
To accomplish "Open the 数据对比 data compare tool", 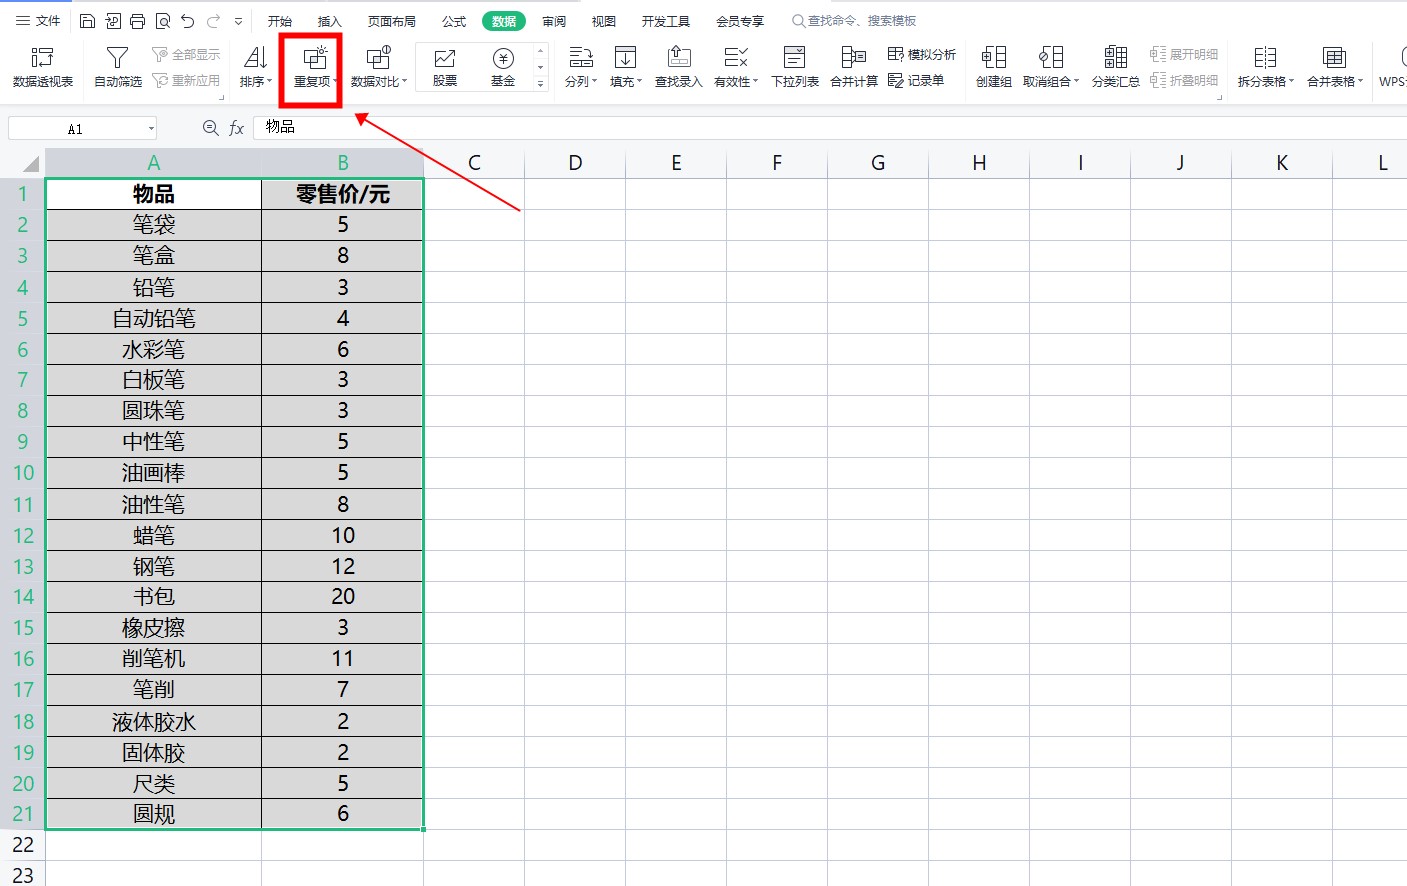I will point(378,67).
